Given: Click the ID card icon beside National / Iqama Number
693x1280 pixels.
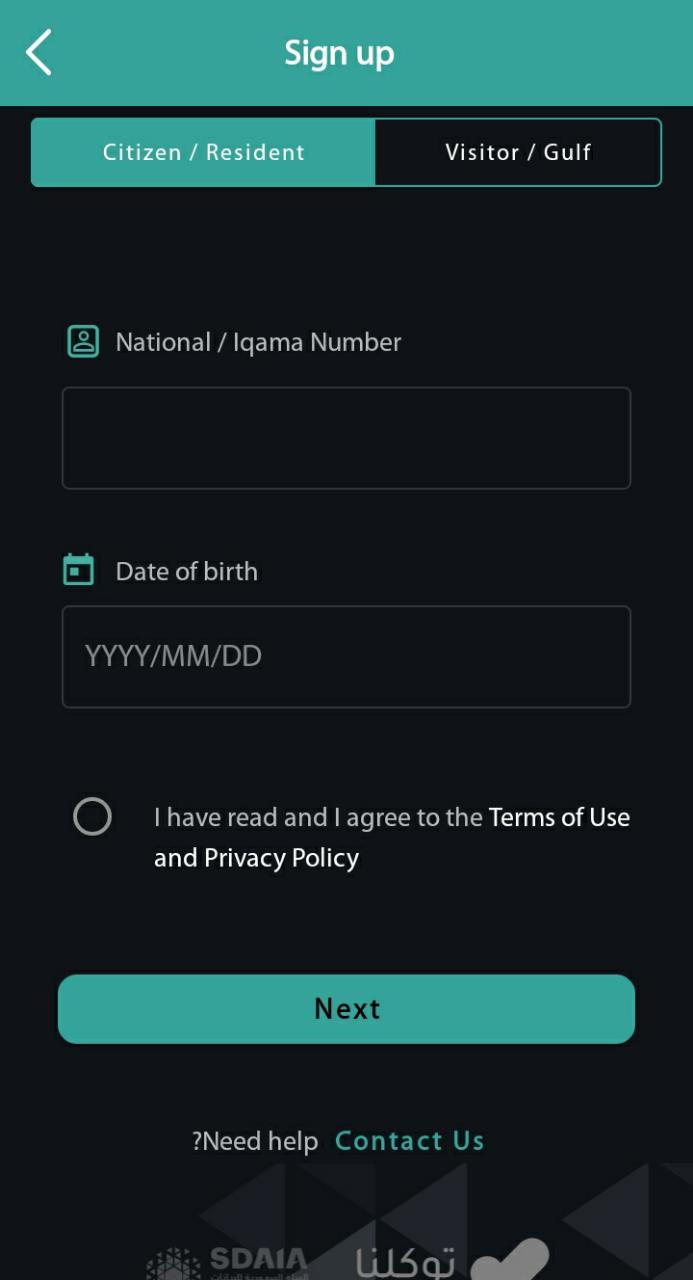Looking at the screenshot, I should click(x=83, y=341).
